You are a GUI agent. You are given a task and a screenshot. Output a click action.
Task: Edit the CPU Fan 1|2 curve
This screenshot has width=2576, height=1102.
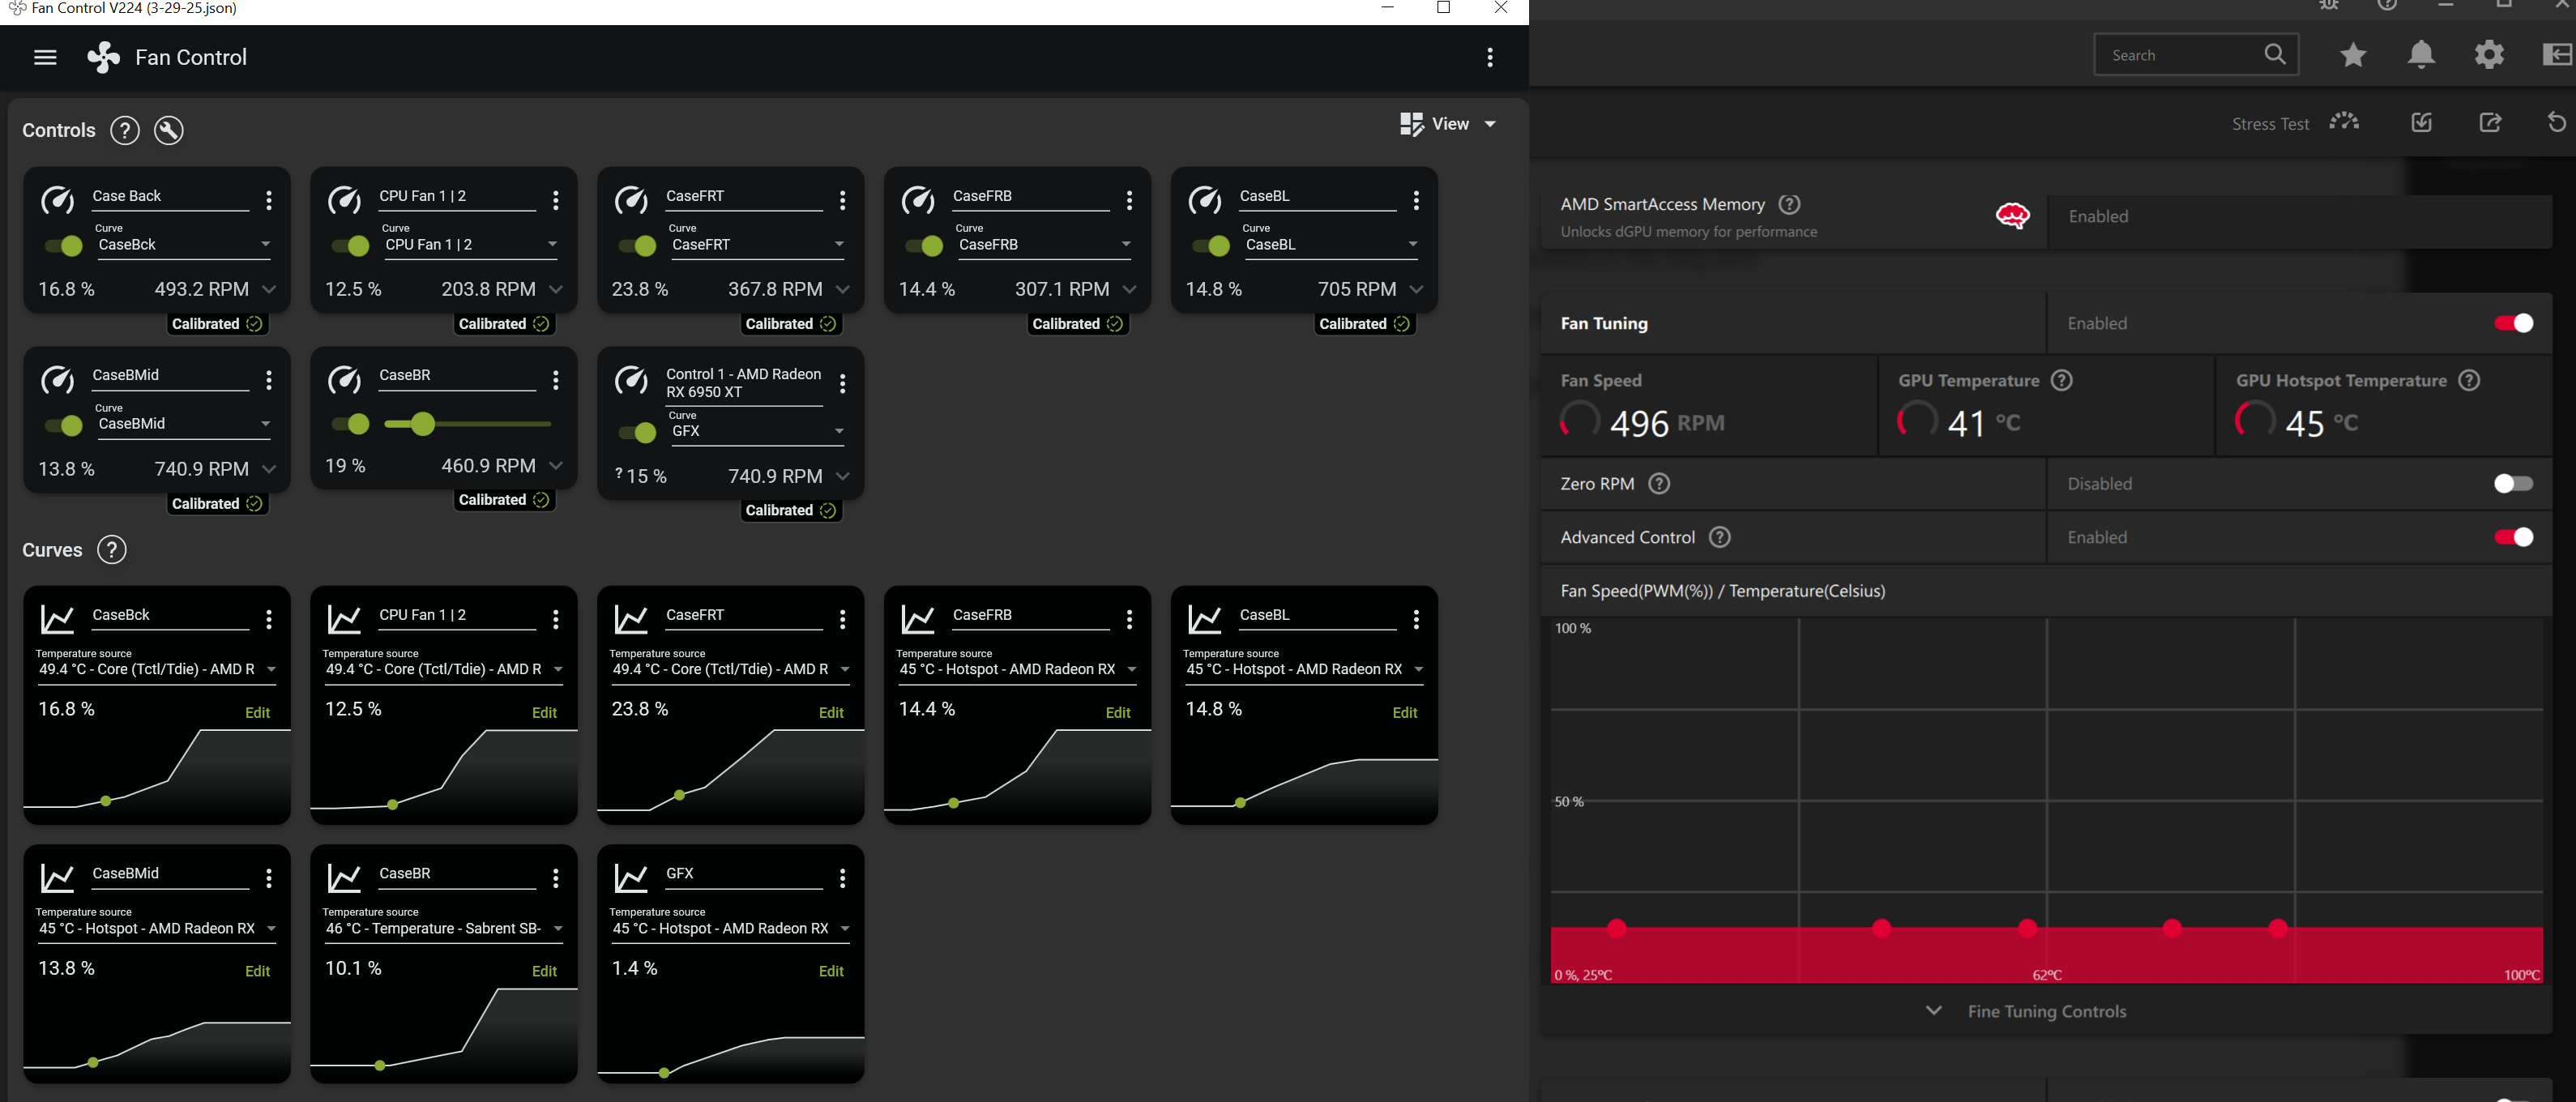(544, 712)
